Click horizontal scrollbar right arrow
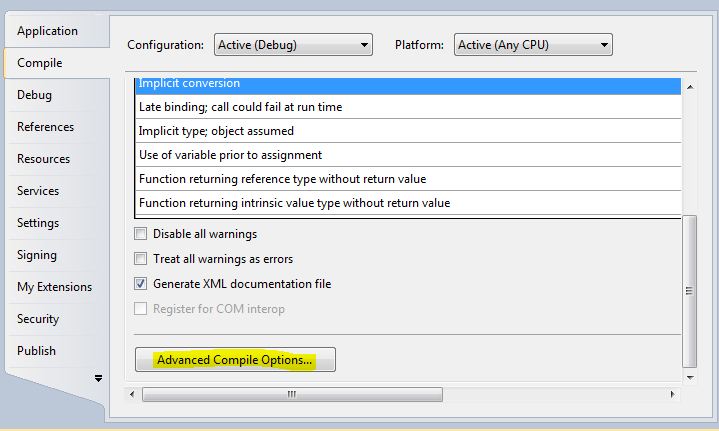This screenshot has width=719, height=431. 672,394
